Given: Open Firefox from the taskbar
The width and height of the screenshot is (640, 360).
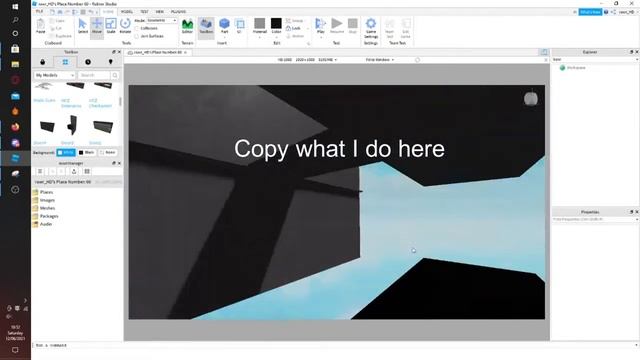Looking at the screenshot, I should coord(15,127).
